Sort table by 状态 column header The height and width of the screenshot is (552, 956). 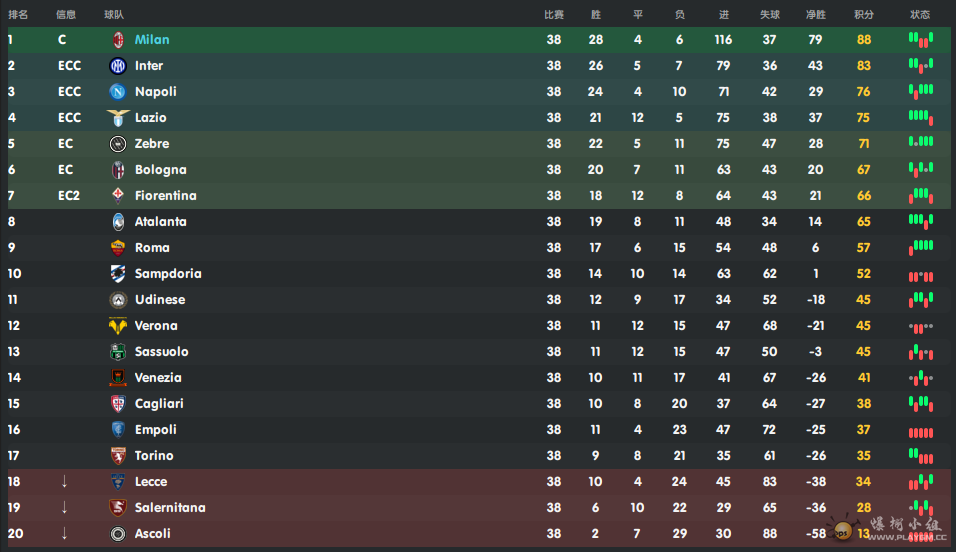(919, 15)
